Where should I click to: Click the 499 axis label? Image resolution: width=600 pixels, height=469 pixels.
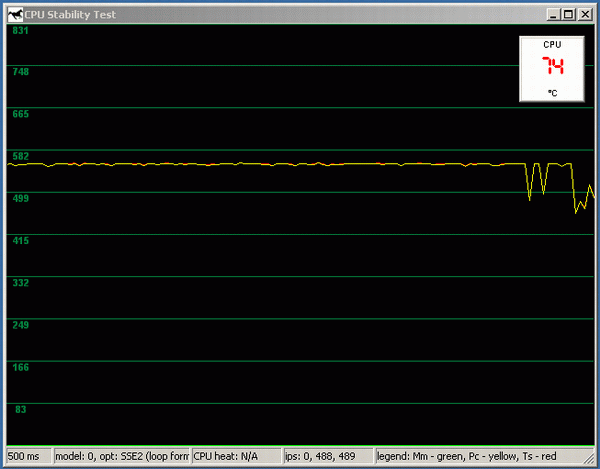20,199
